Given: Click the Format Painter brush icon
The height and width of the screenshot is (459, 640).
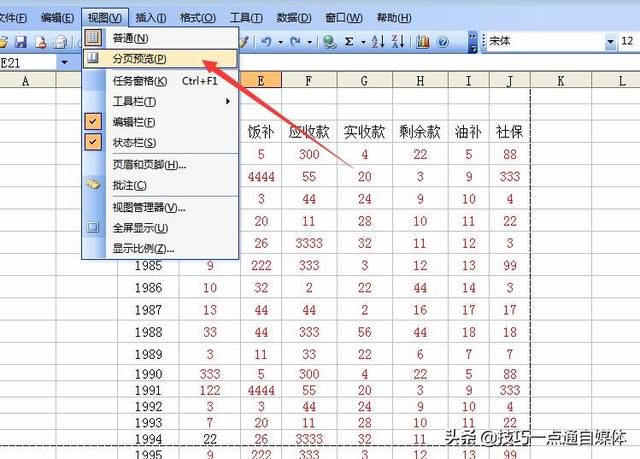Looking at the screenshot, I should pos(244,42).
